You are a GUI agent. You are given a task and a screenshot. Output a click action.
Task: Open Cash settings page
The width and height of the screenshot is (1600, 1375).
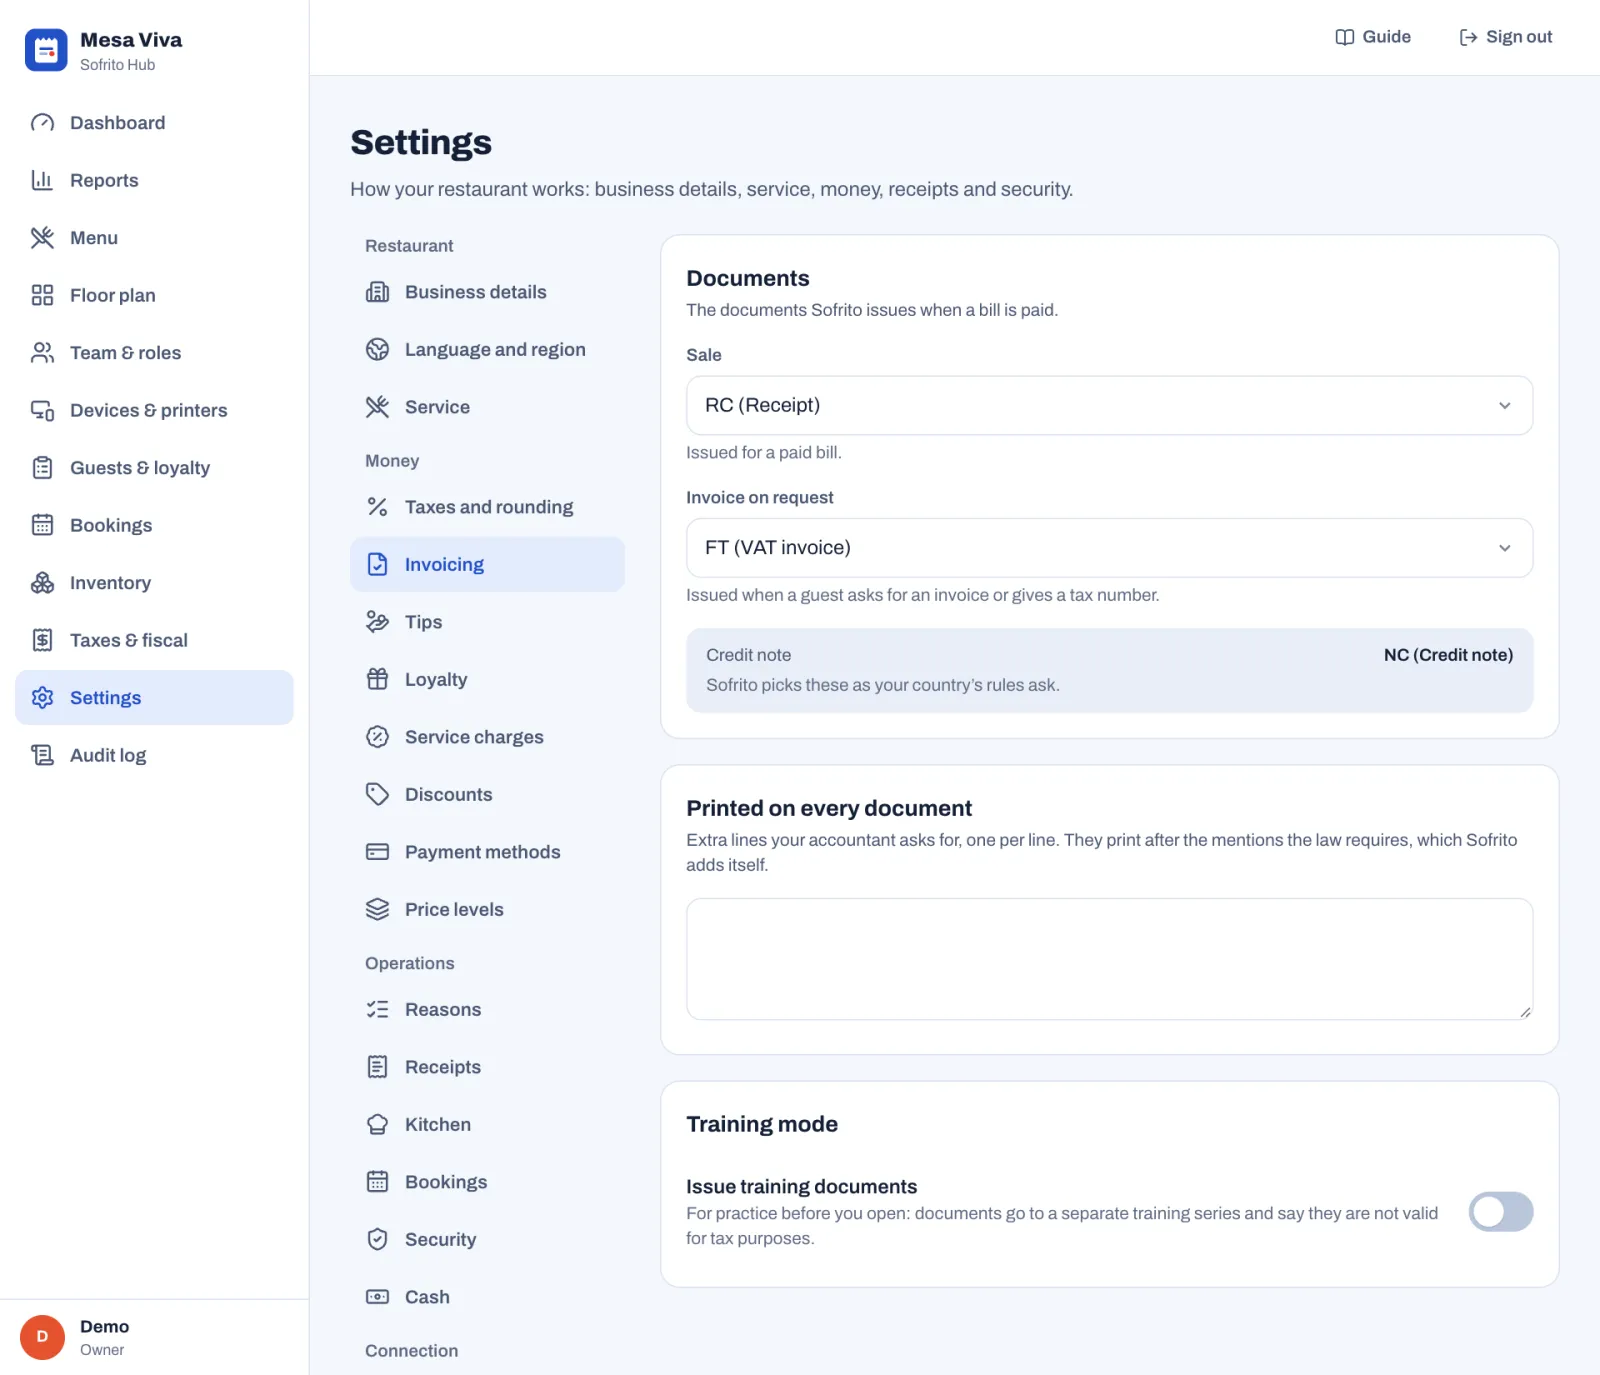pyautogui.click(x=487, y=1297)
